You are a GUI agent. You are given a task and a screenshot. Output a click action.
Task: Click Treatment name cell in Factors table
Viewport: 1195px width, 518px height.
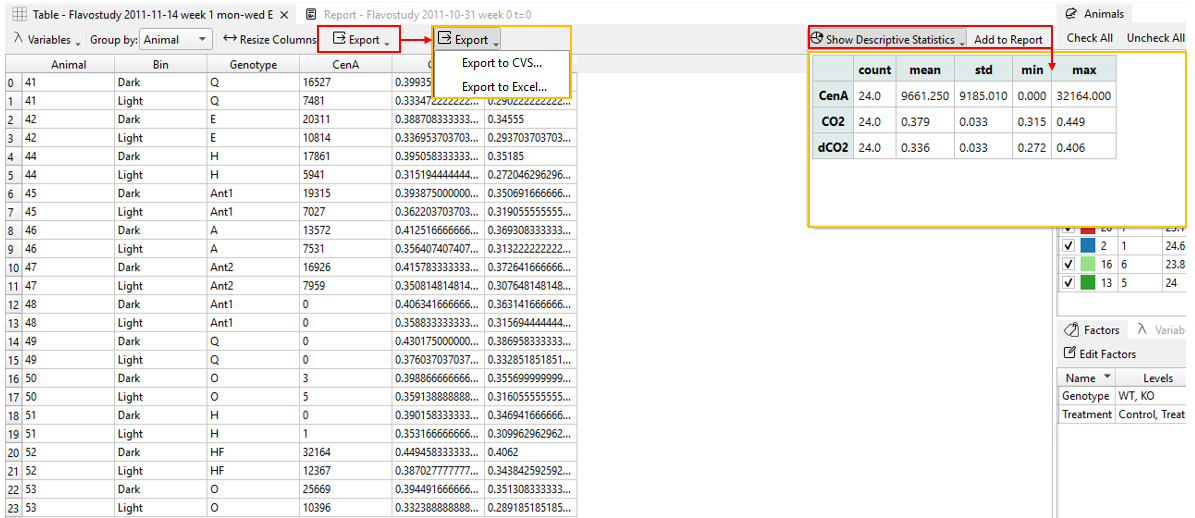point(1086,414)
